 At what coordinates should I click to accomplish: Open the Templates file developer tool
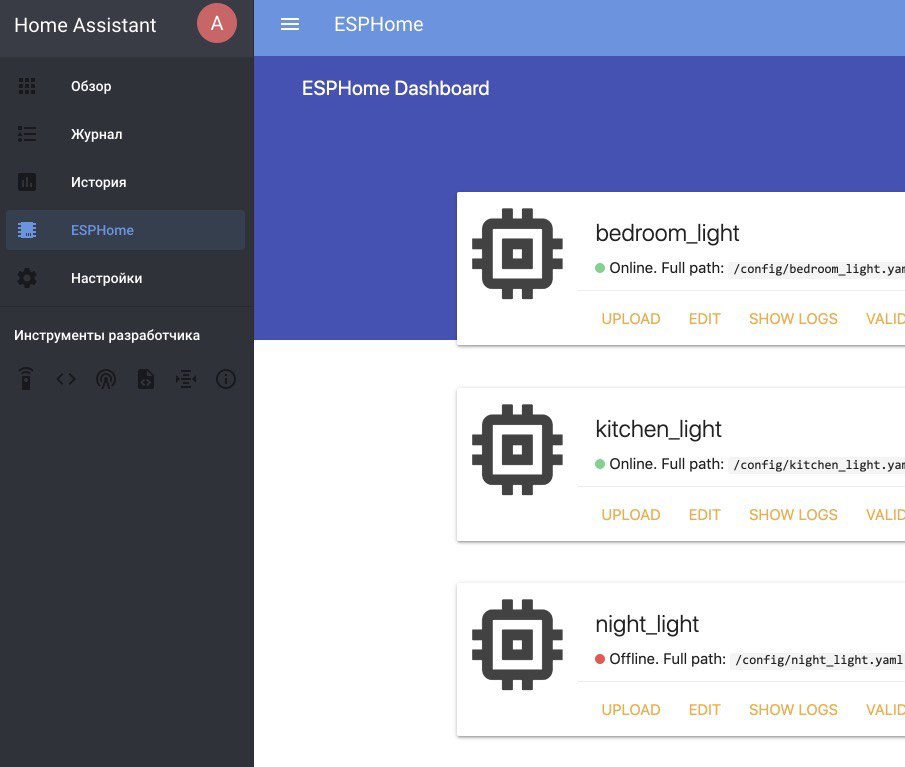(x=145, y=379)
